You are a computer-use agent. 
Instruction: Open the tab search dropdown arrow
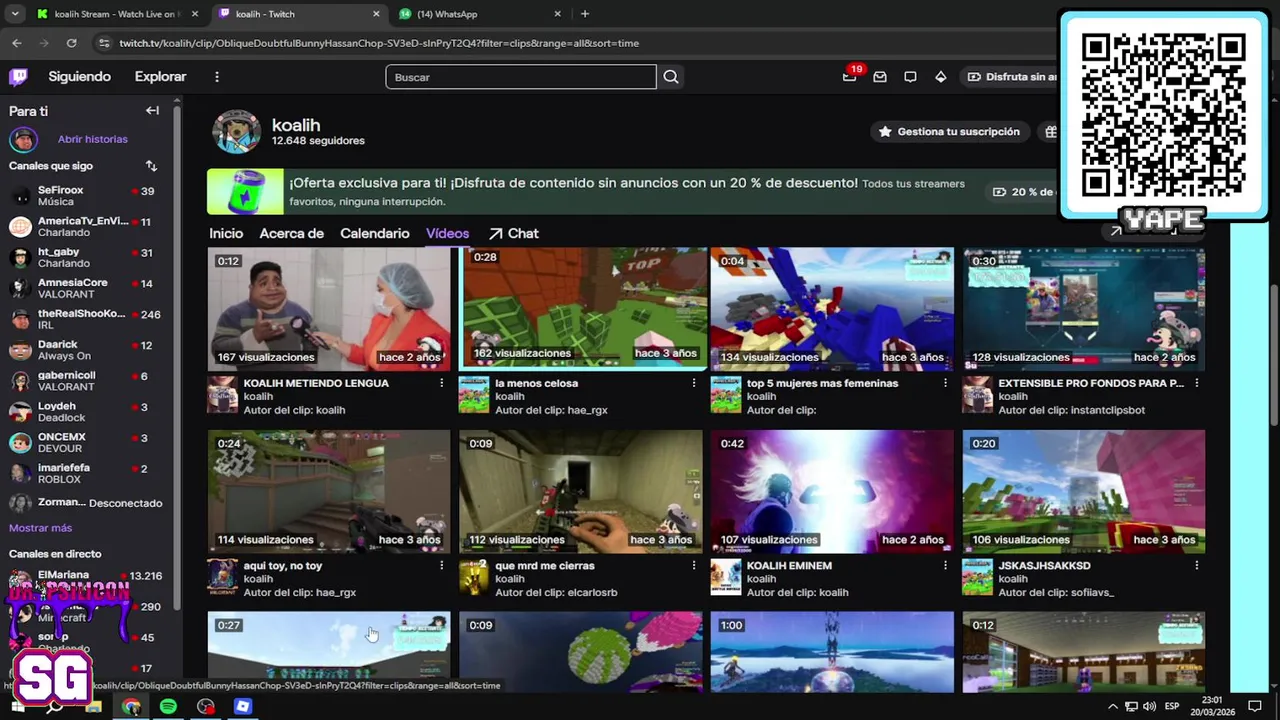coord(14,14)
